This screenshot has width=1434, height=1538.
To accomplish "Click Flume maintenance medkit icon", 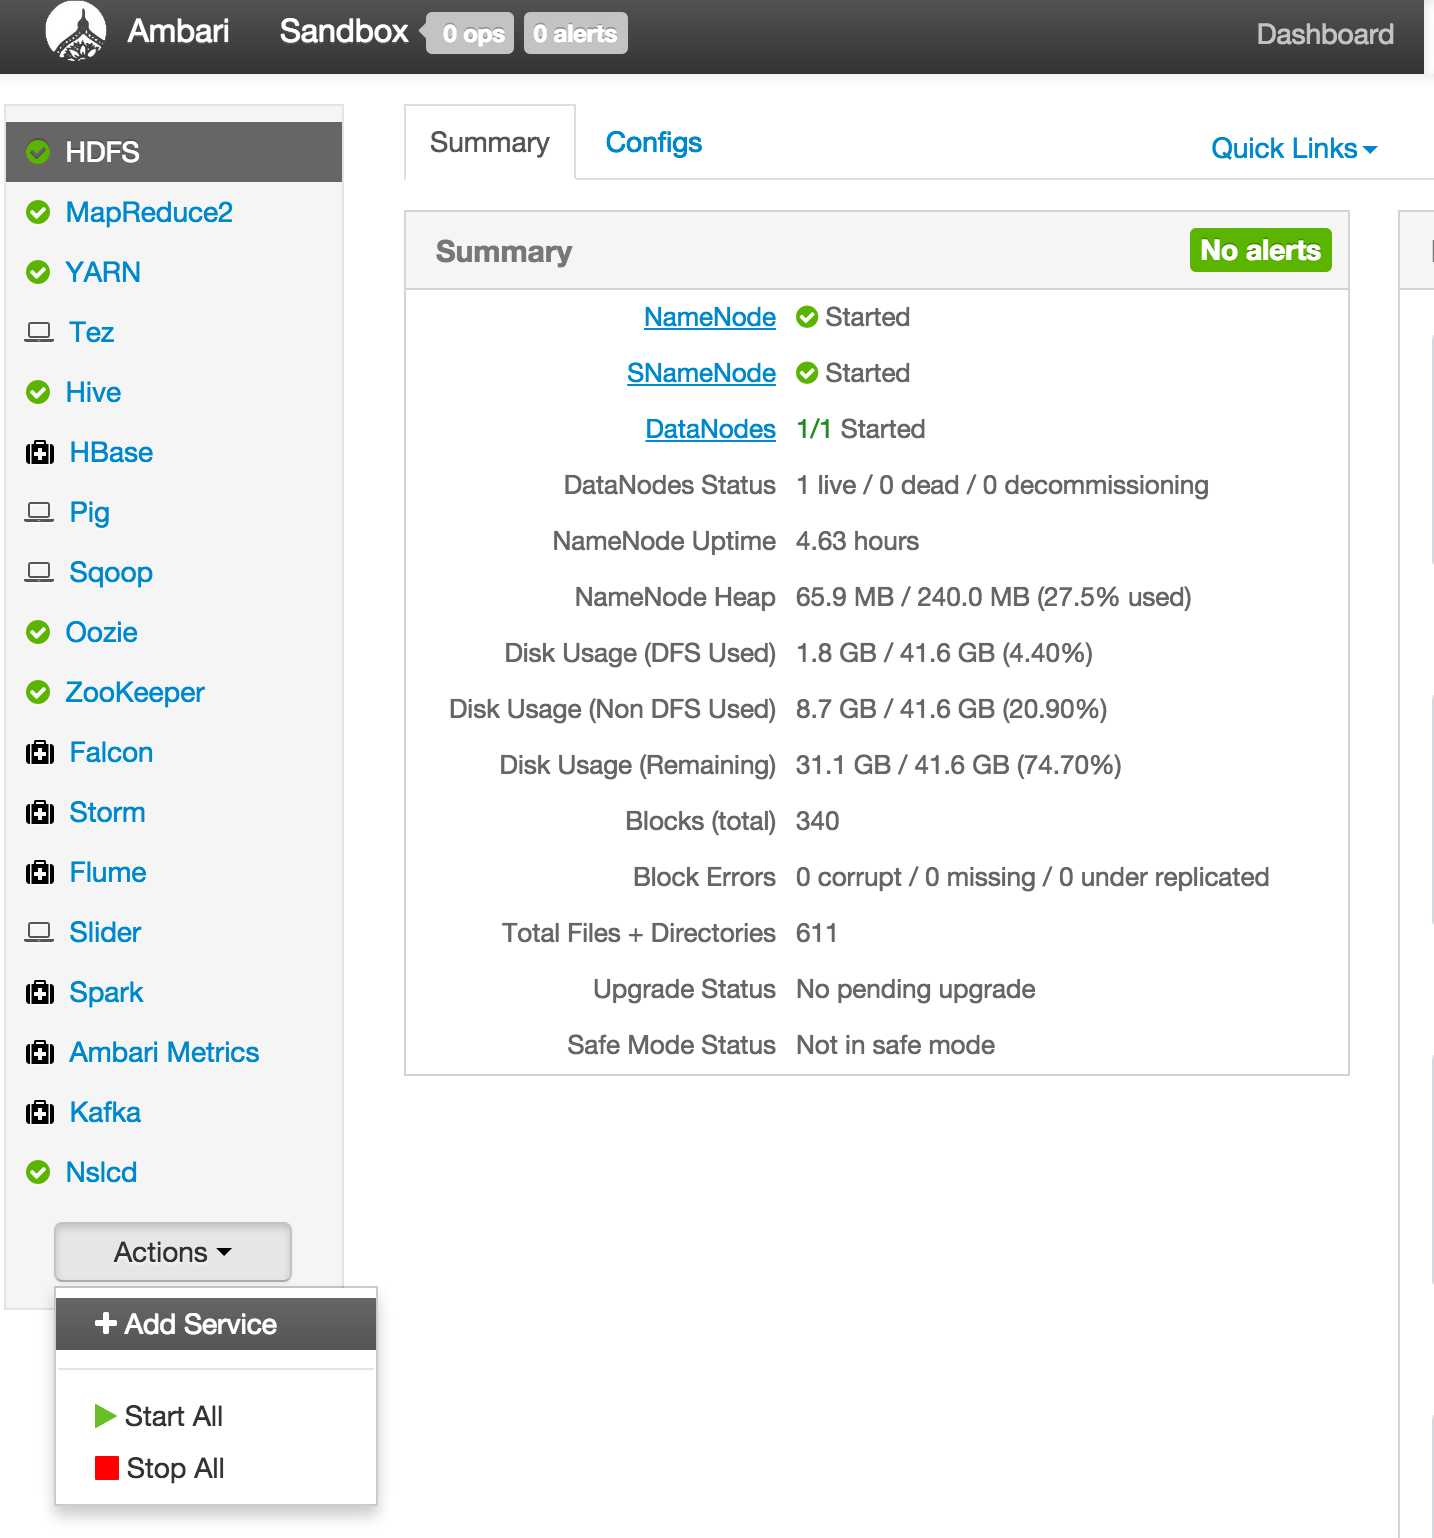I will 40,872.
